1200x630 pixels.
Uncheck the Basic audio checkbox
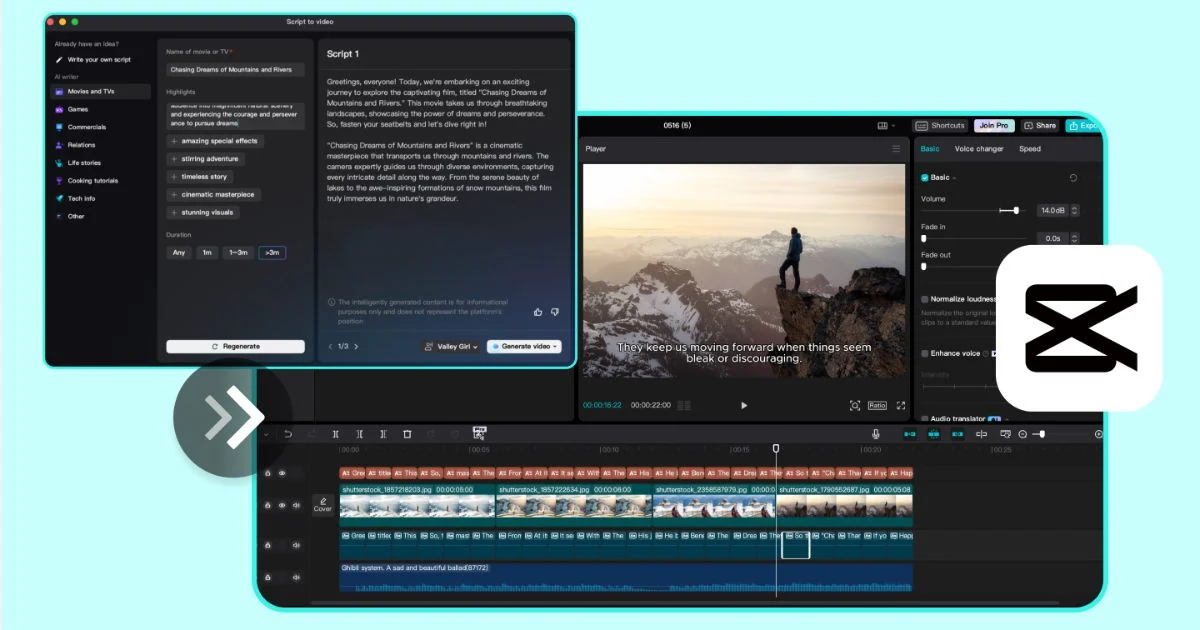(x=925, y=178)
